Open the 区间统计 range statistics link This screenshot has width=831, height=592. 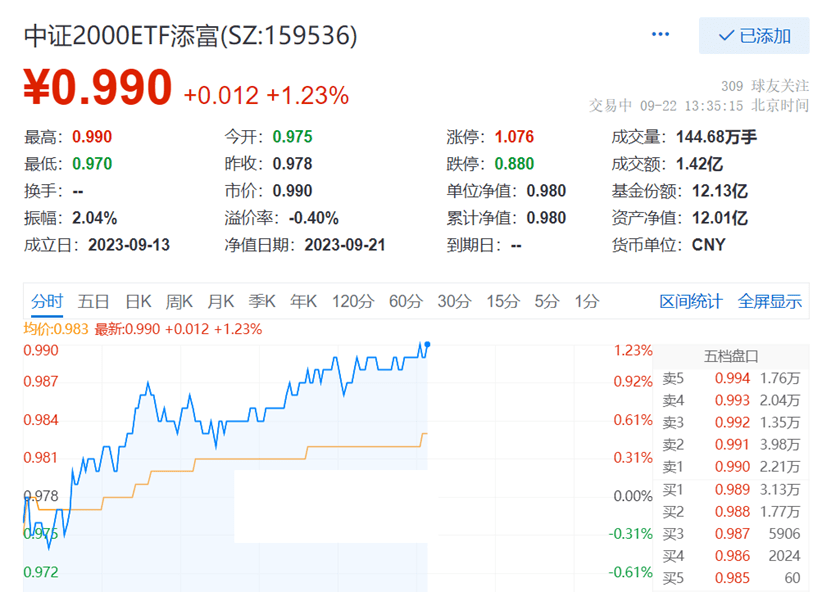click(x=690, y=301)
